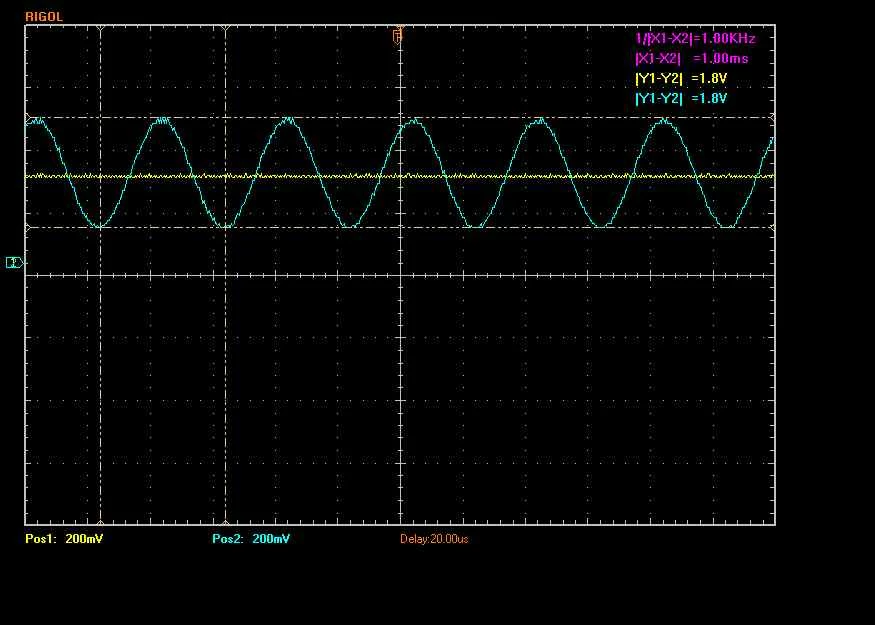Click the Pos2: 200mV label

pos(251,539)
